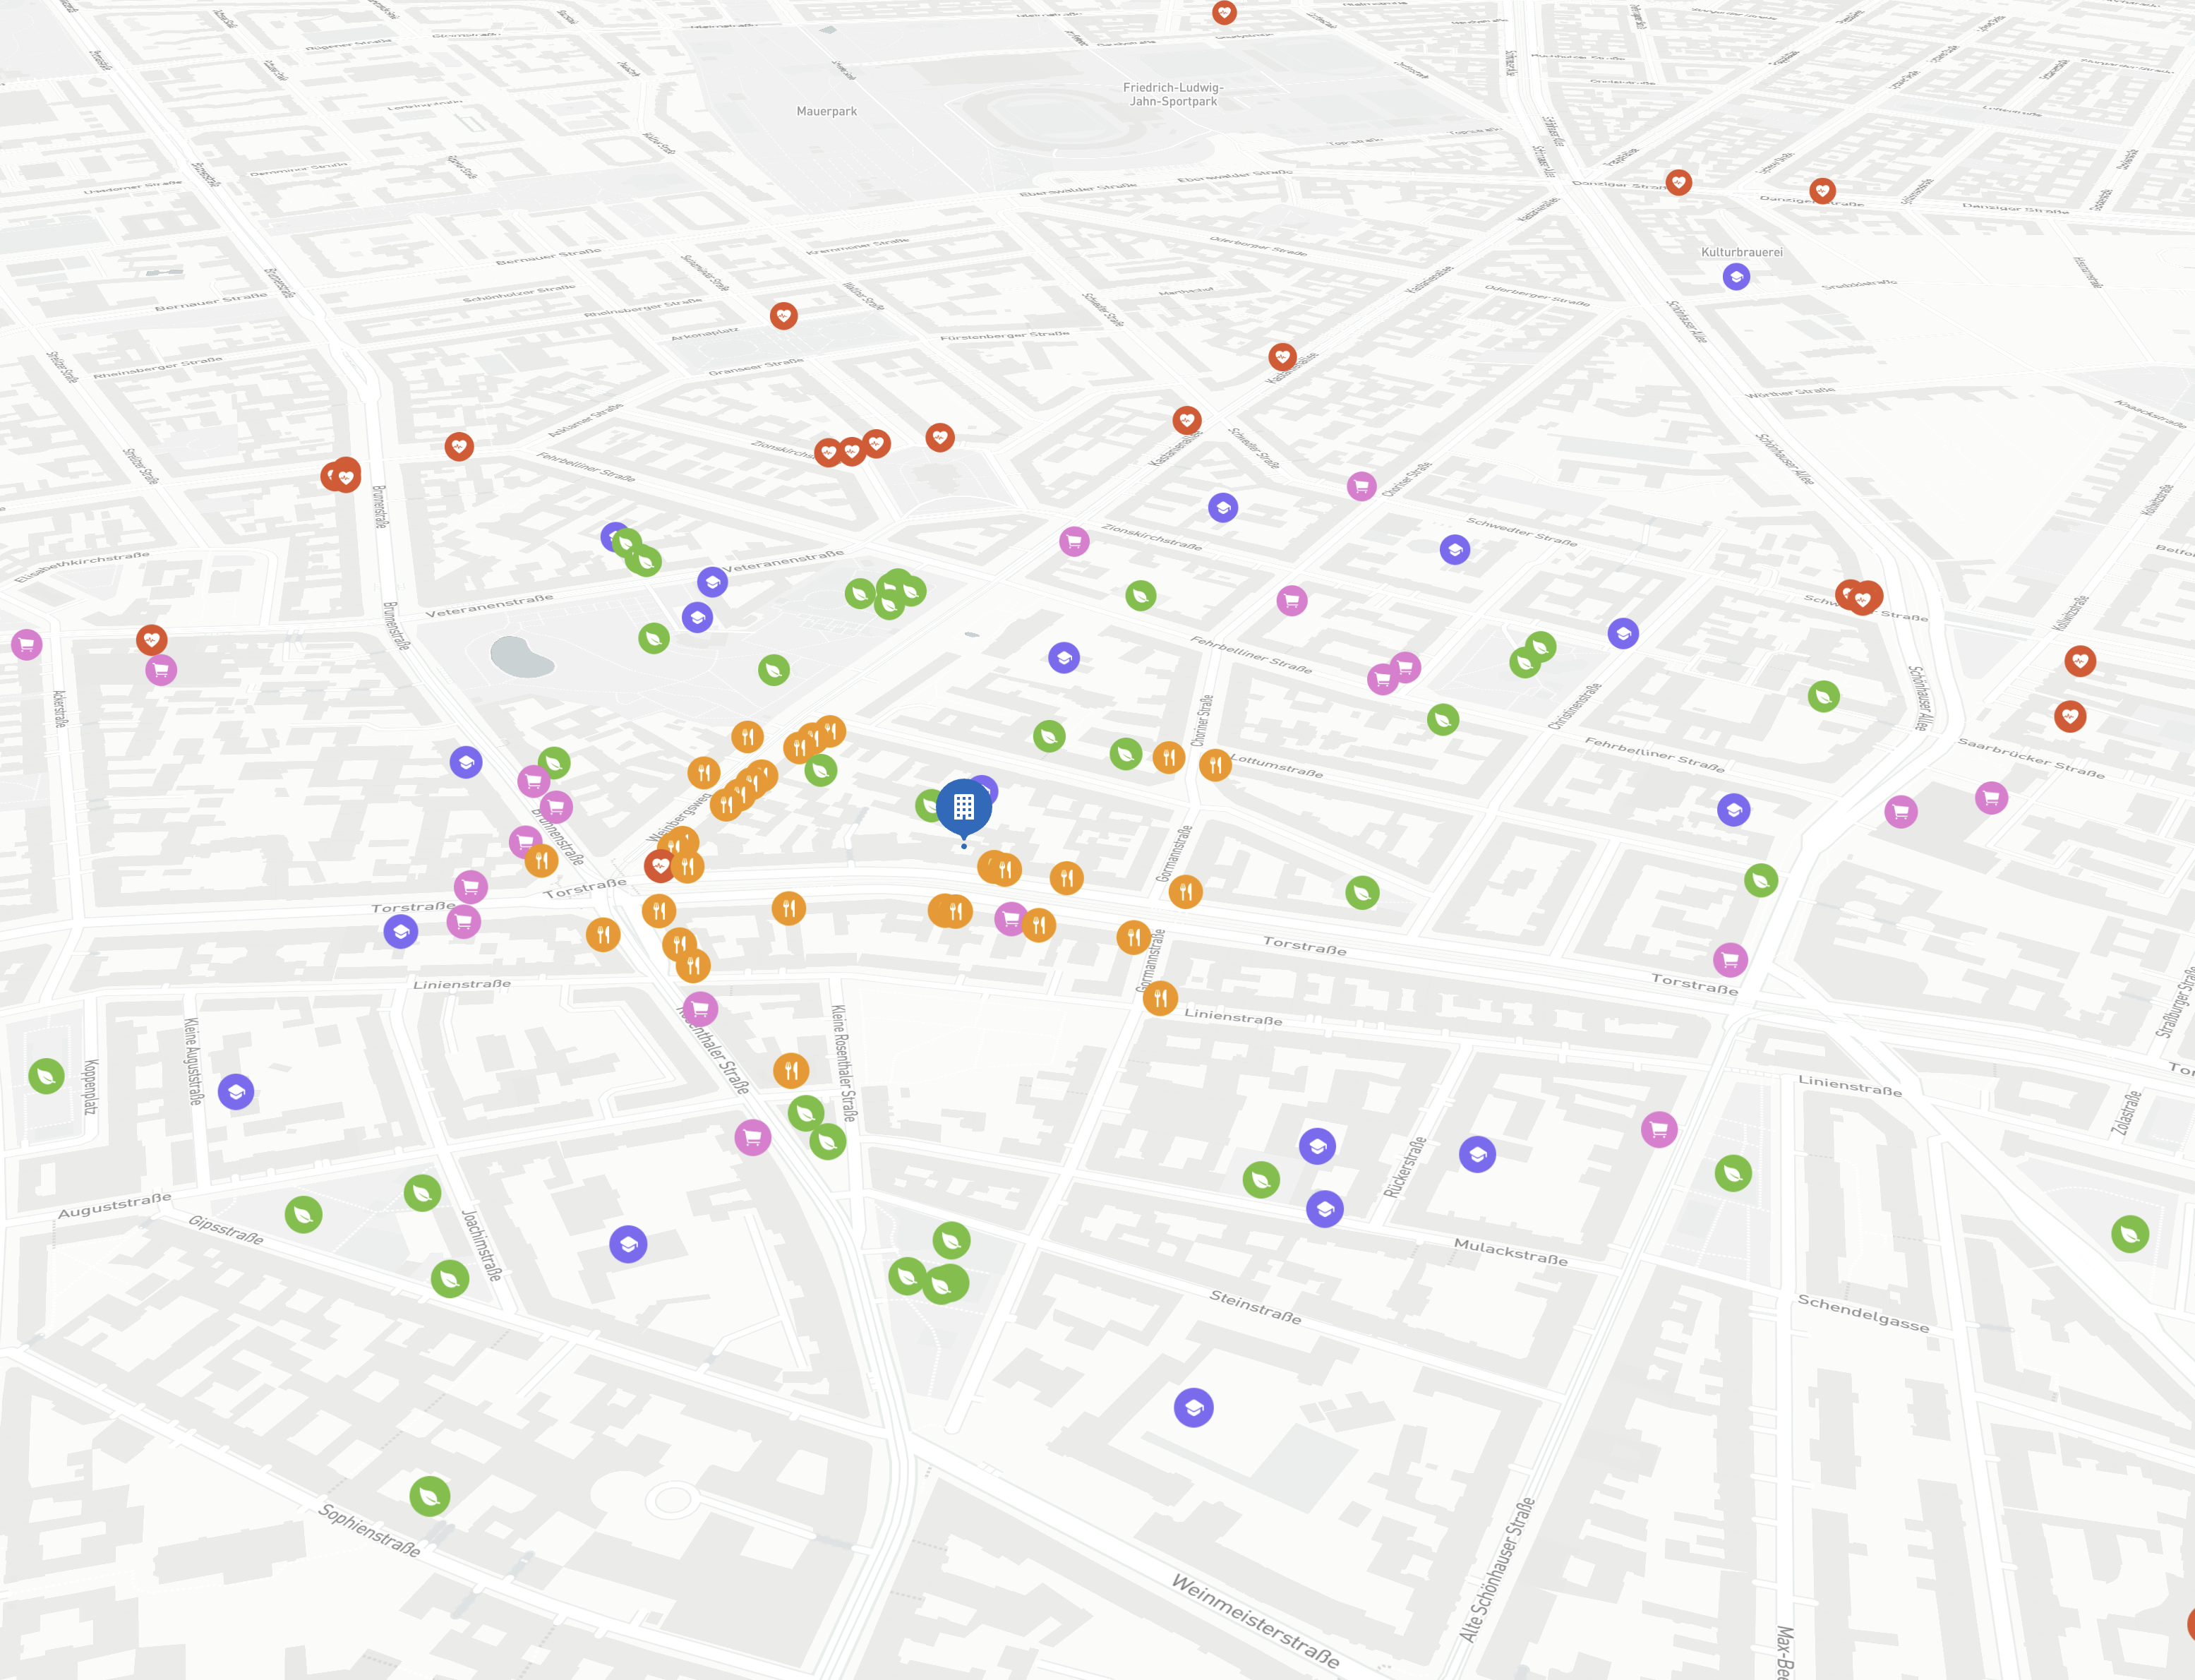This screenshot has height=1680, width=2195.
Task: Open green leaf marker above Sophienstraße
Action: (x=430, y=1496)
